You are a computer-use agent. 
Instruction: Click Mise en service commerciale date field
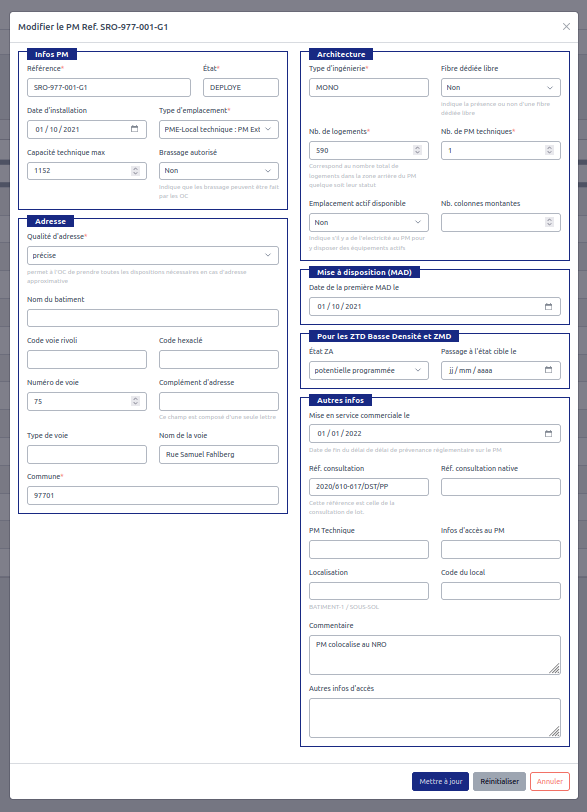435,433
